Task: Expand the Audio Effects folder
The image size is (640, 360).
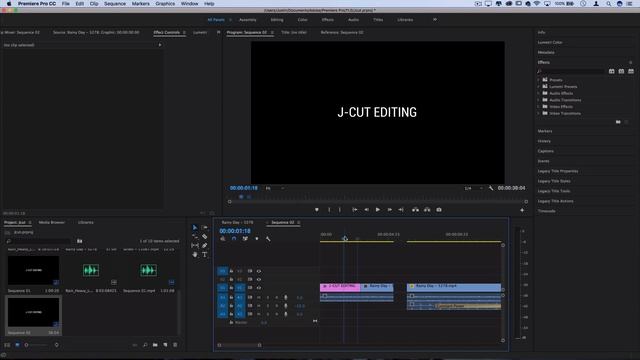Action: point(539,93)
